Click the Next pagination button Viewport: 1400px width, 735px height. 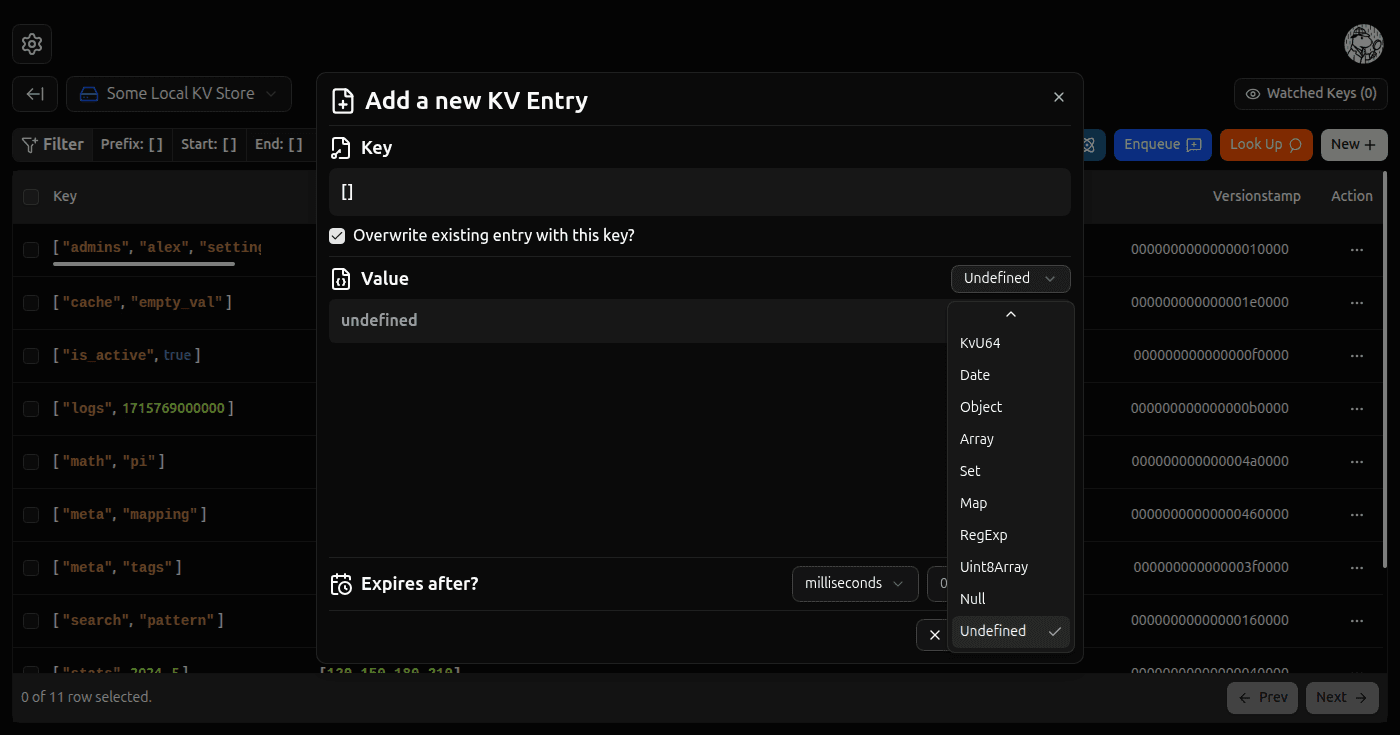[x=1342, y=697]
